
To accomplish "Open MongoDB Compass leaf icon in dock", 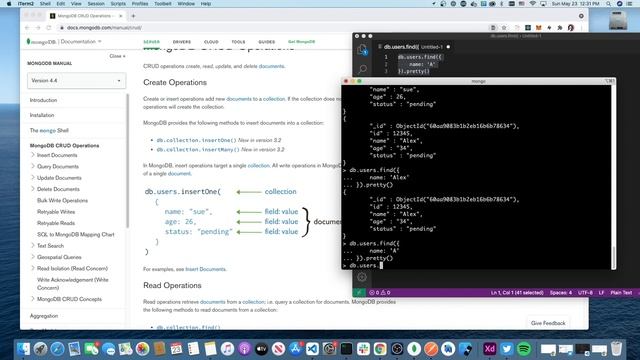I will 414,349.
